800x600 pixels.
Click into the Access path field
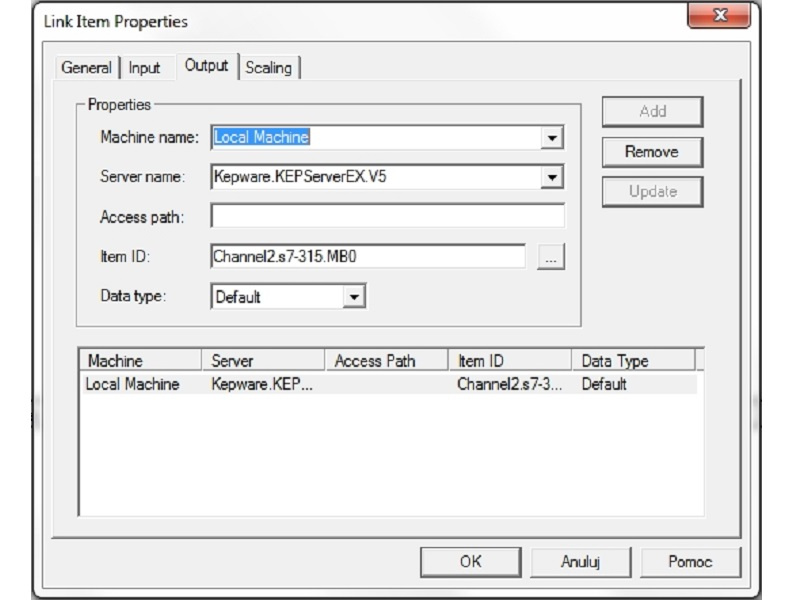coord(387,217)
